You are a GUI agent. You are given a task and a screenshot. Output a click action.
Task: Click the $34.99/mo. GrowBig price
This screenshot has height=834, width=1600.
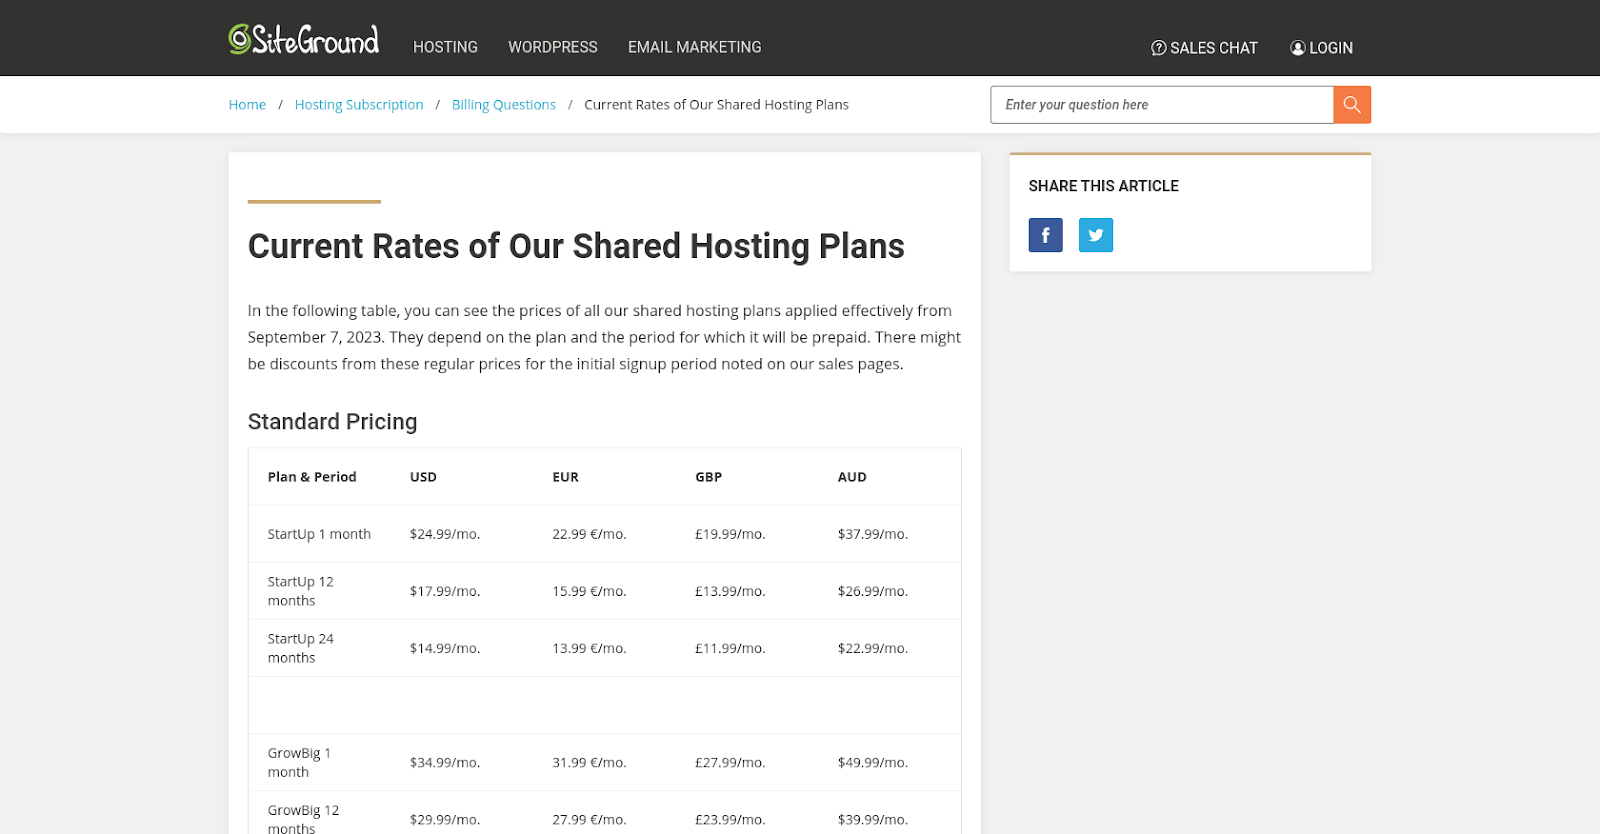(x=445, y=762)
